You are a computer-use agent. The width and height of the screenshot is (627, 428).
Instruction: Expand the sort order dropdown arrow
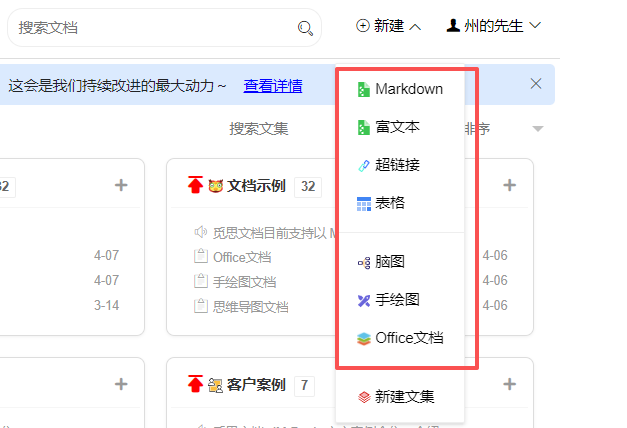(x=538, y=129)
